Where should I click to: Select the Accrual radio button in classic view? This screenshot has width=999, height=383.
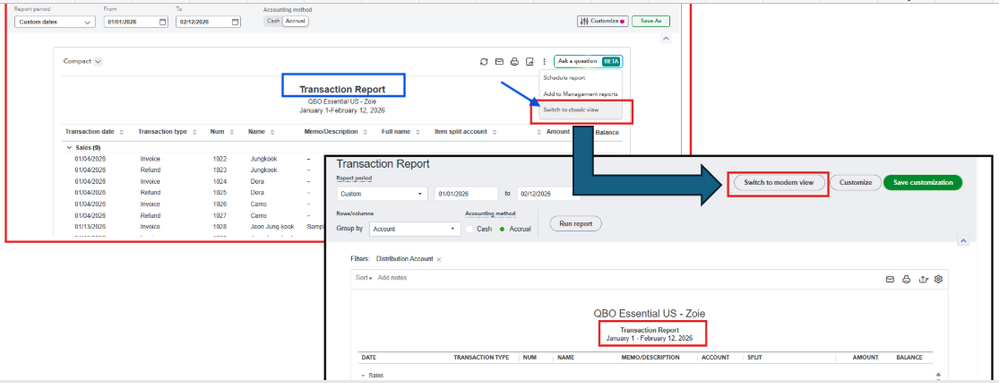tap(501, 229)
